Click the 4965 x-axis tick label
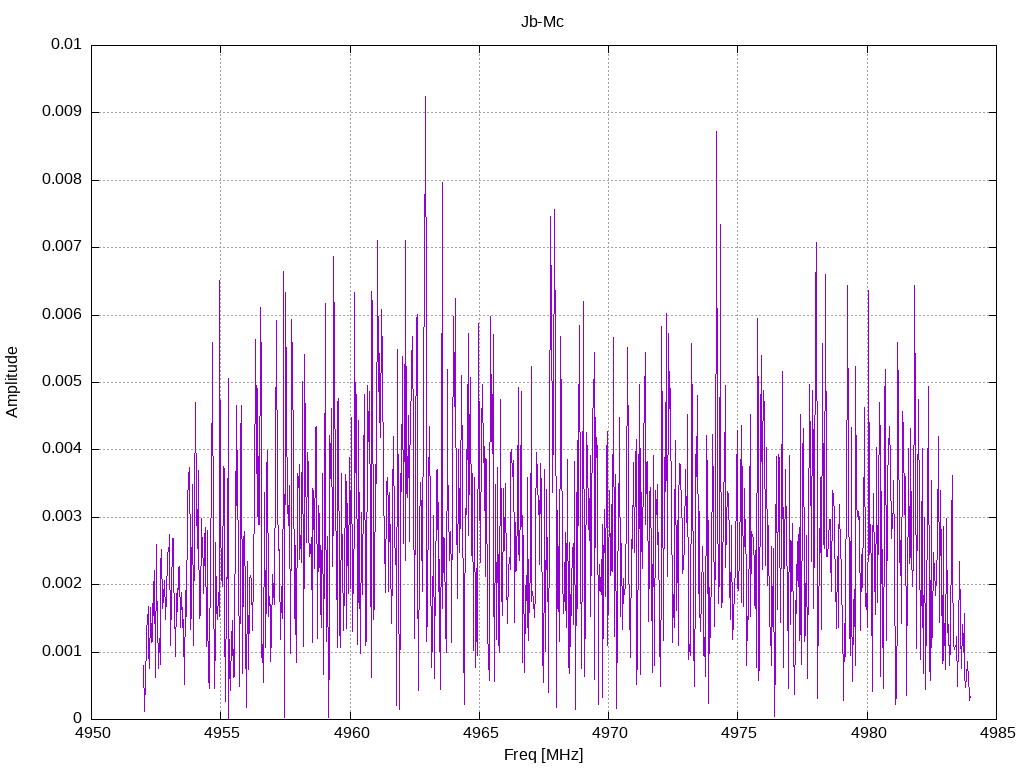The width and height of the screenshot is (1024, 768). pos(480,733)
